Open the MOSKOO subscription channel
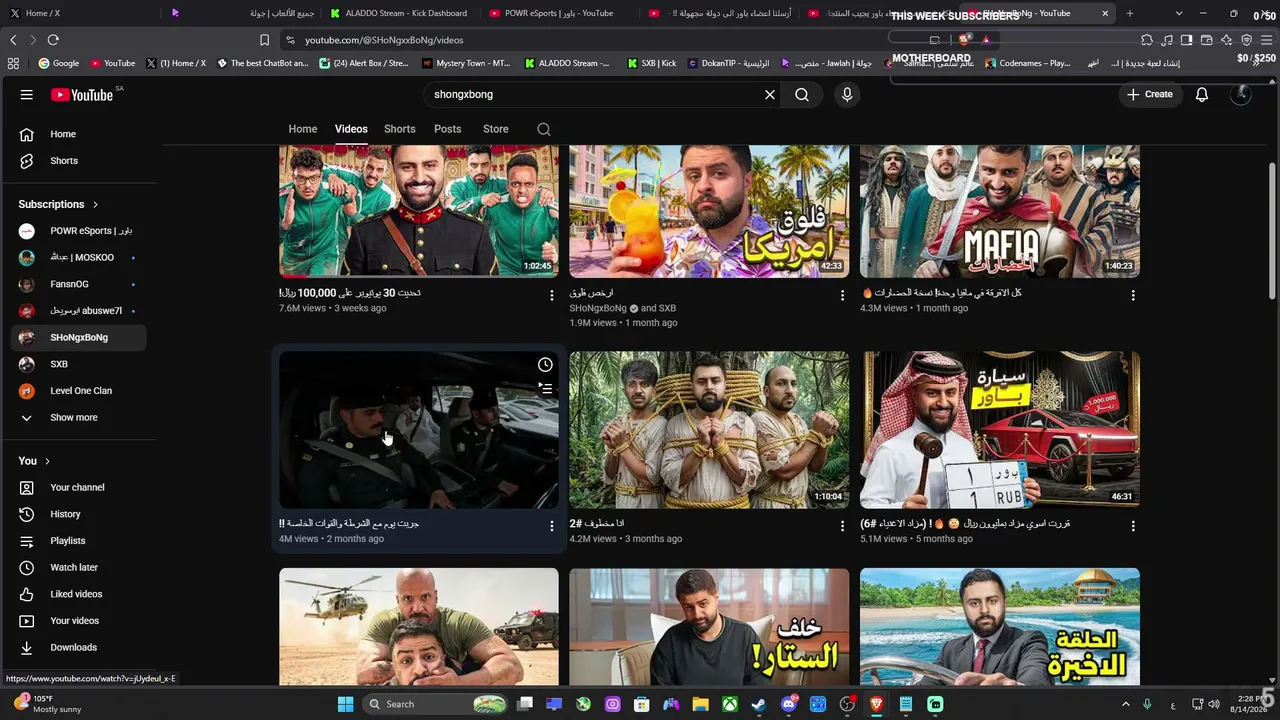Screen dimensions: 1280x720 (78, 257)
